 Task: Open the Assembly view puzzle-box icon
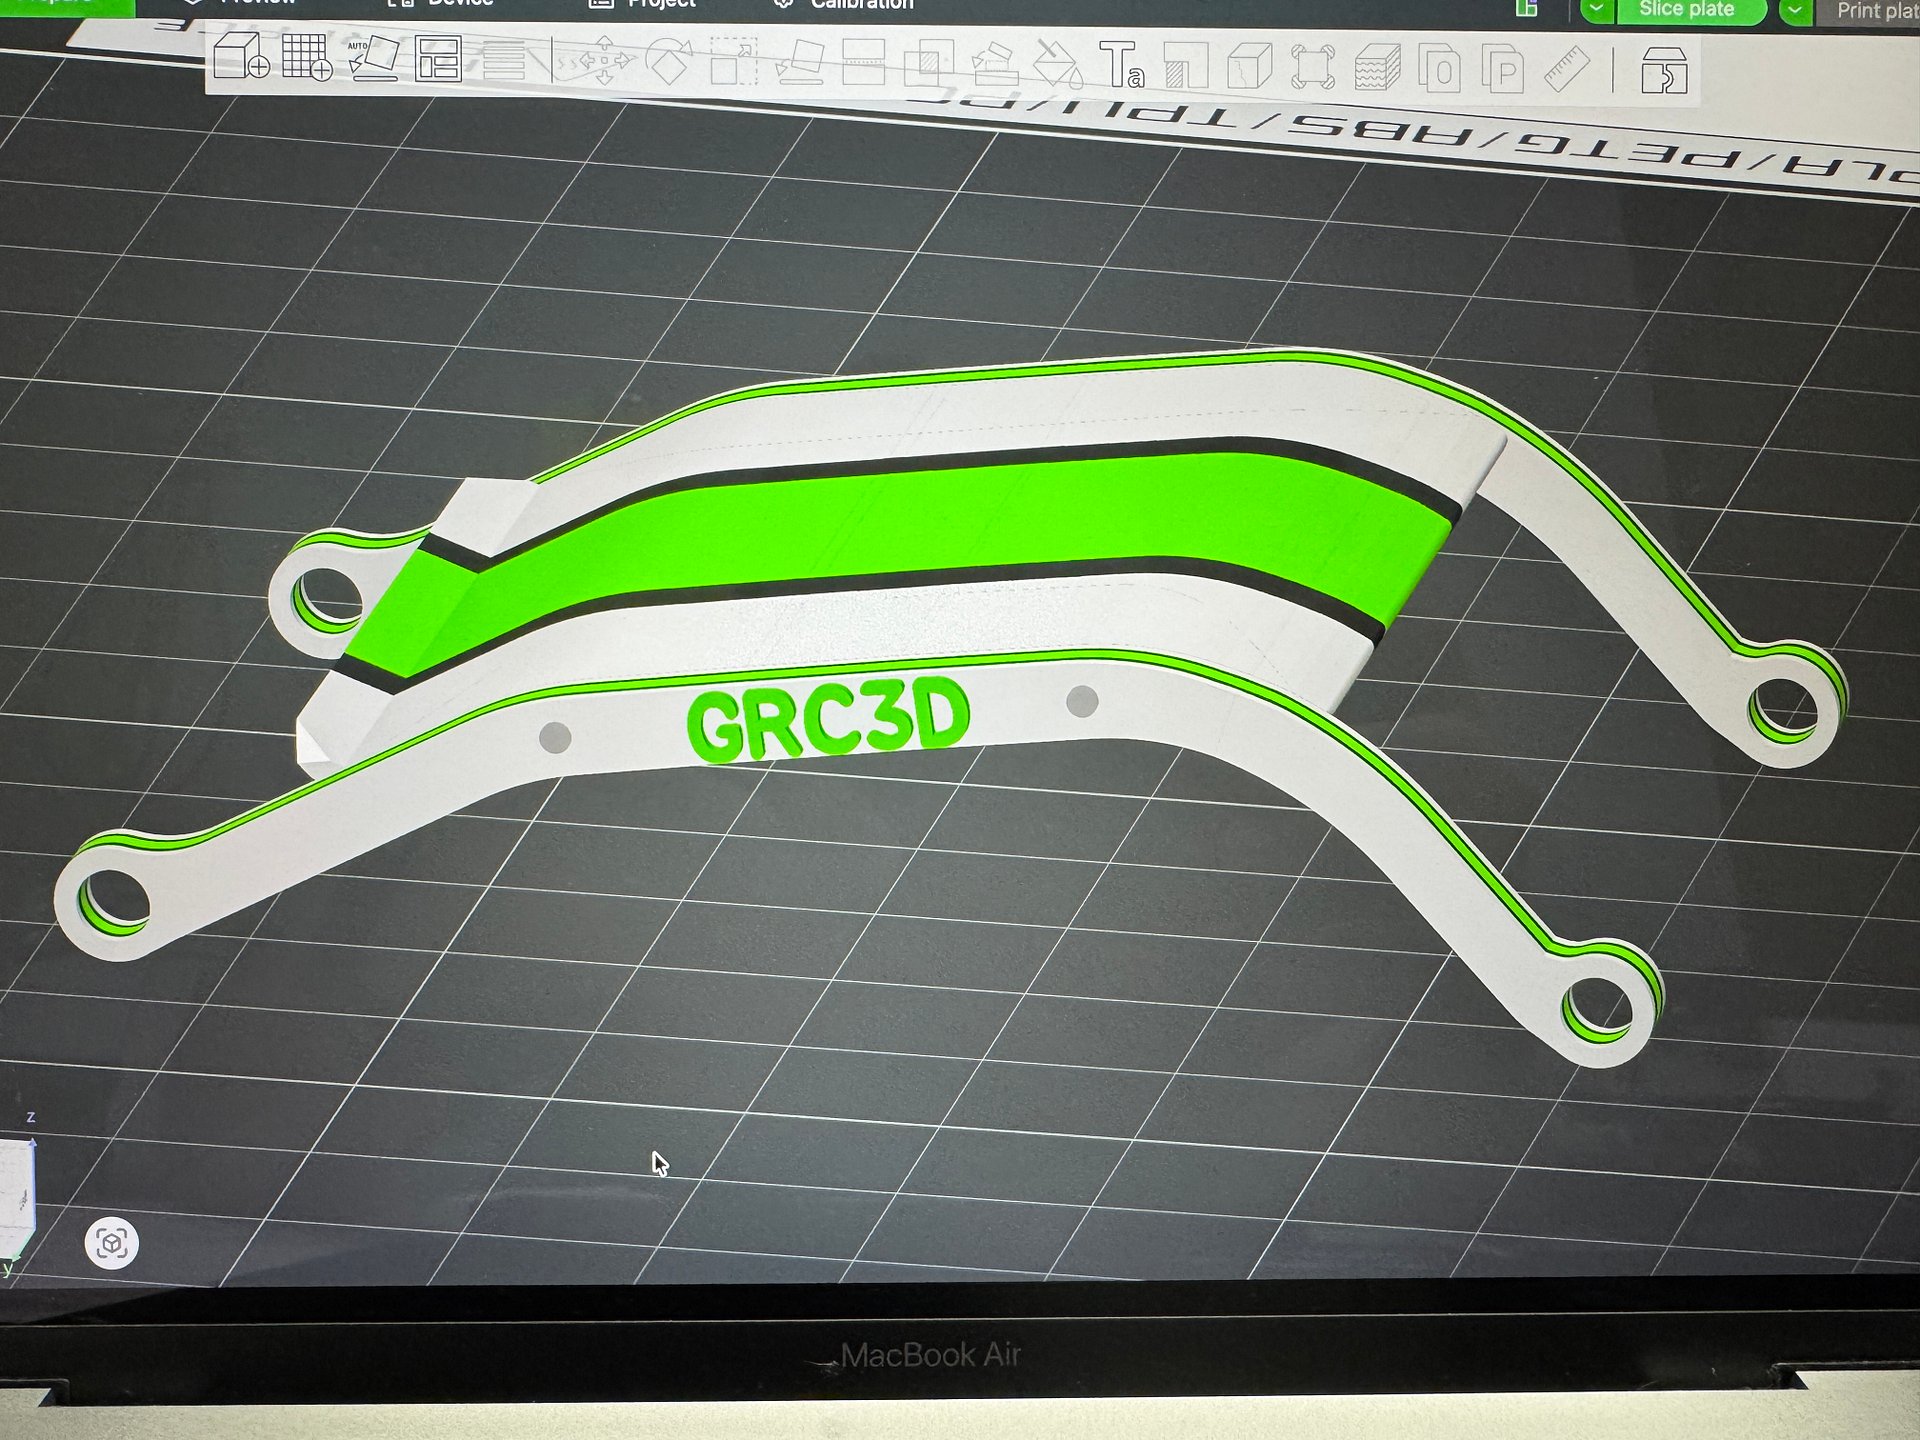point(1664,71)
